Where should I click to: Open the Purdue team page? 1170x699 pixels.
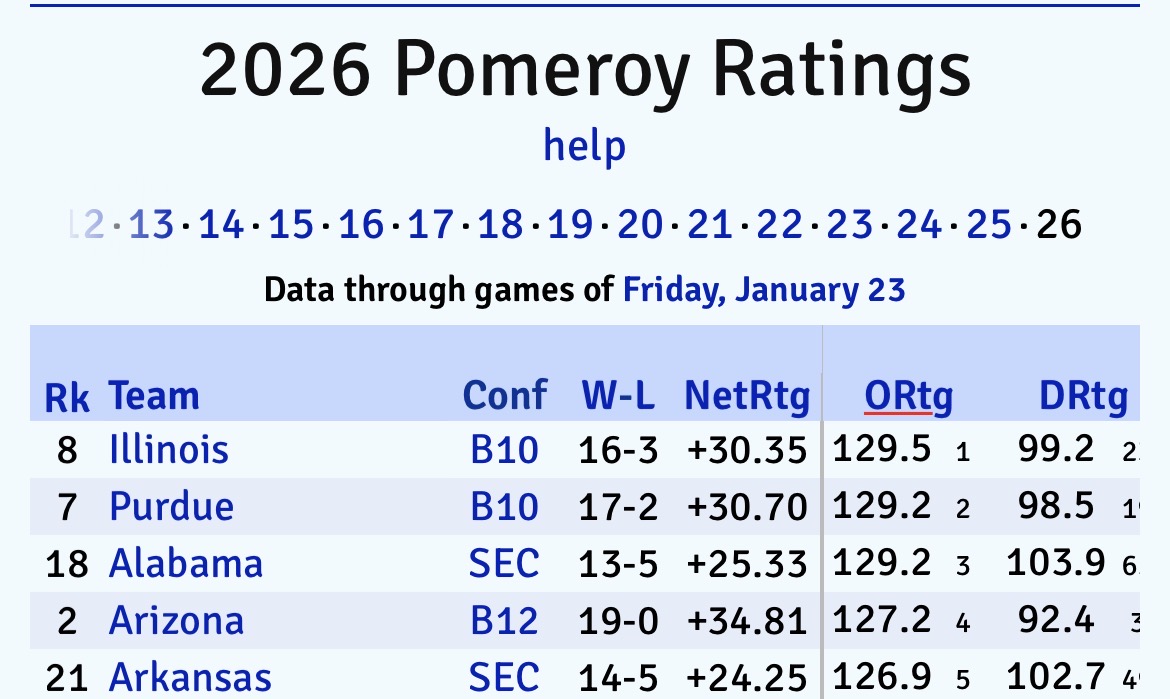[171, 507]
